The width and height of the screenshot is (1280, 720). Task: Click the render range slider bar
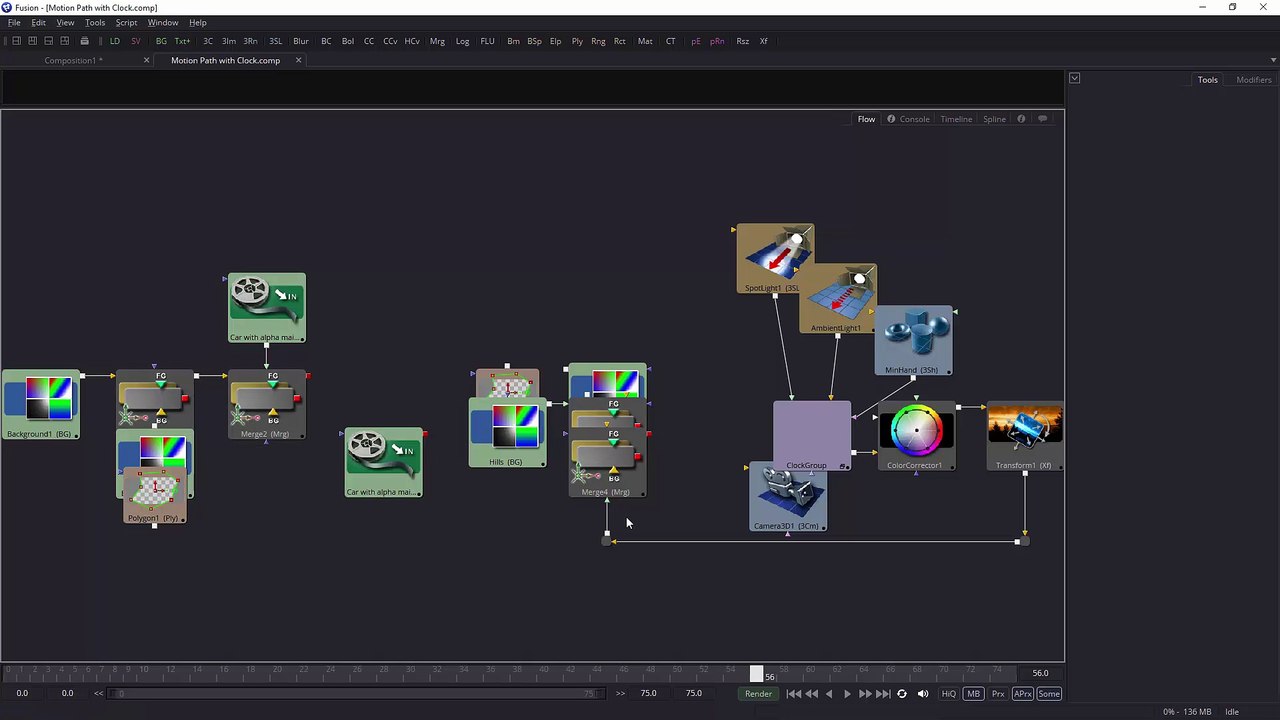(x=358, y=693)
